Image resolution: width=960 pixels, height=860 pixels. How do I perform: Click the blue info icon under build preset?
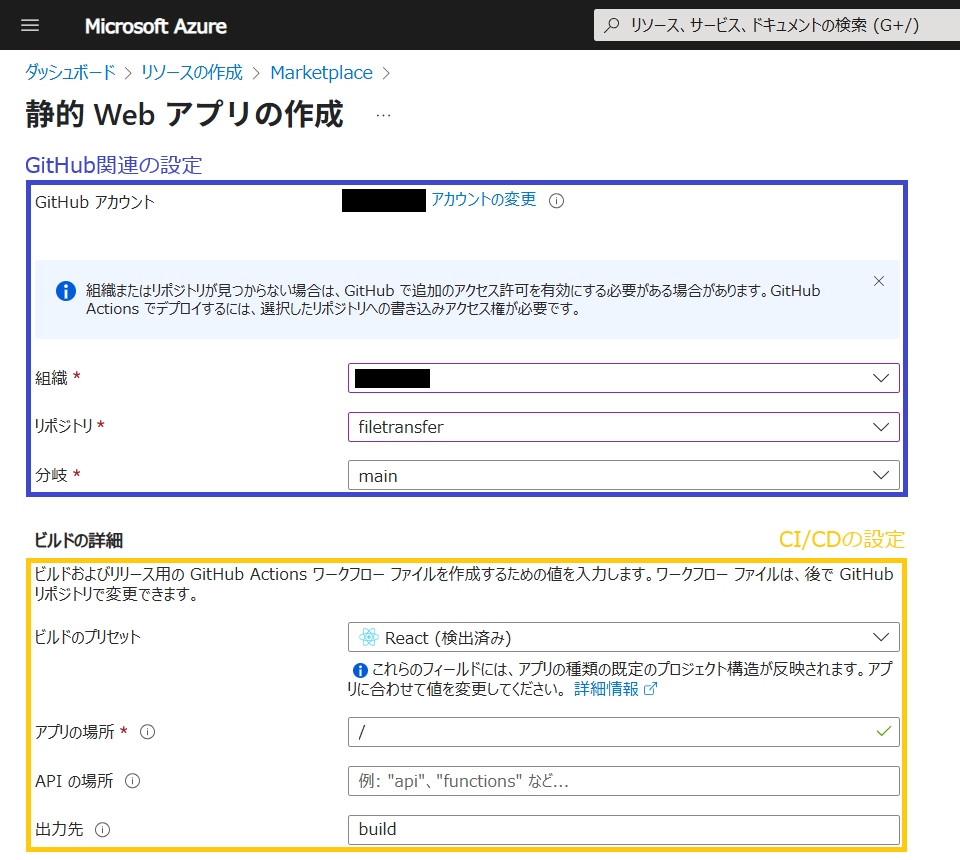click(x=360, y=670)
